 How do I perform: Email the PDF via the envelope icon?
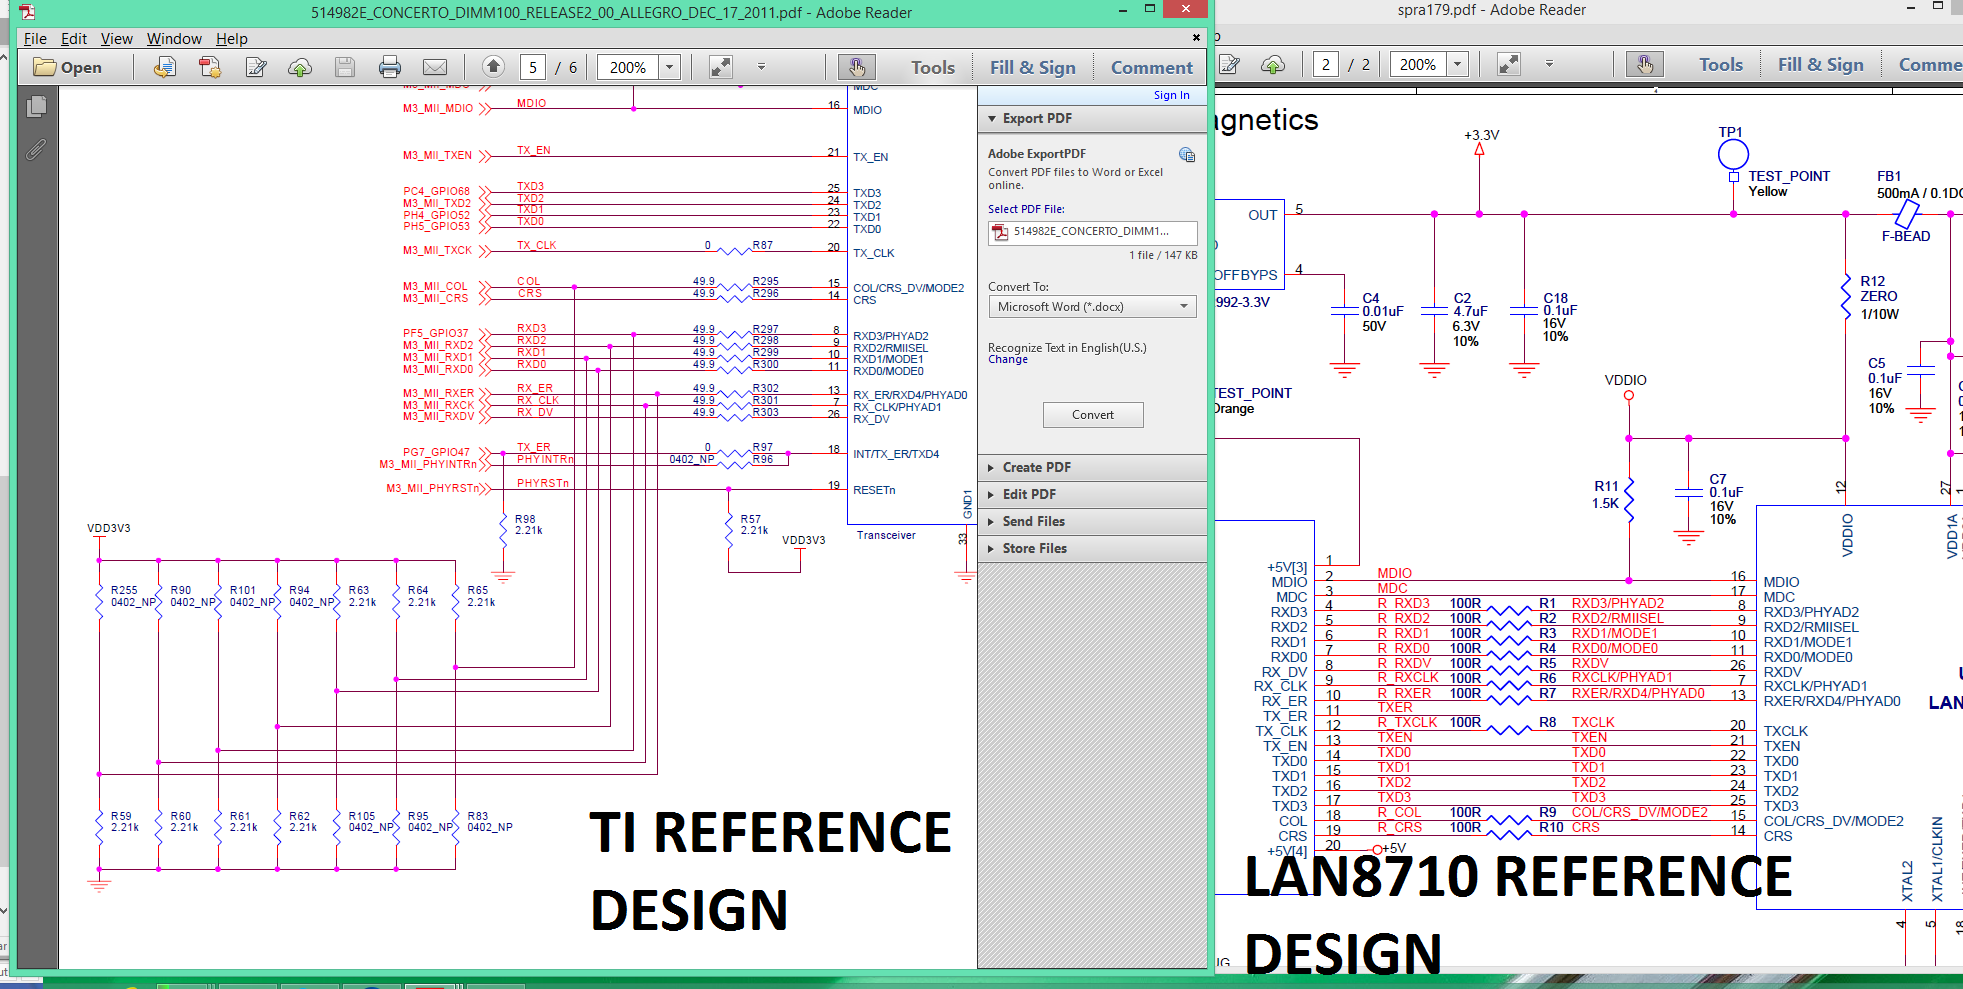[x=434, y=67]
